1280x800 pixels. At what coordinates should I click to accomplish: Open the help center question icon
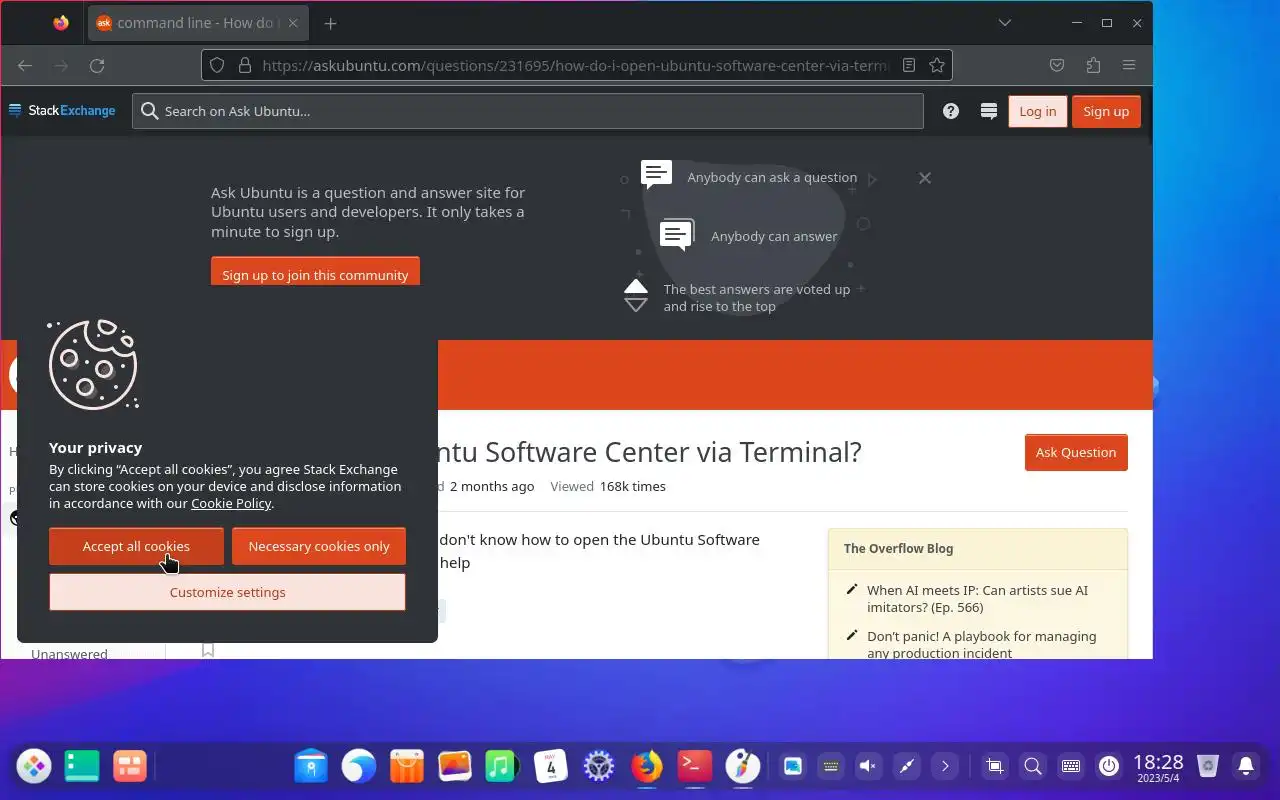click(951, 111)
